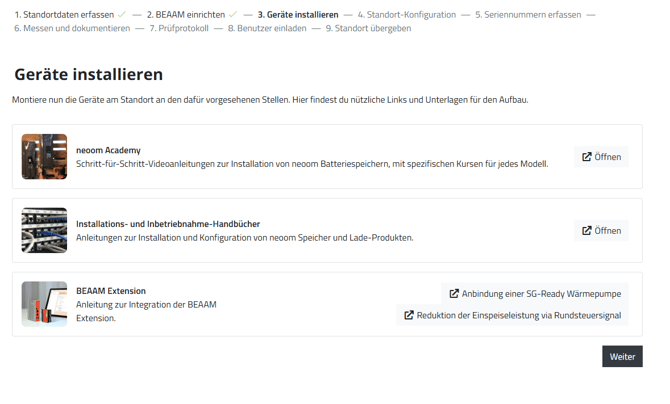Go to step 6 Messen und dokumentieren
670x404 pixels.
(x=72, y=28)
